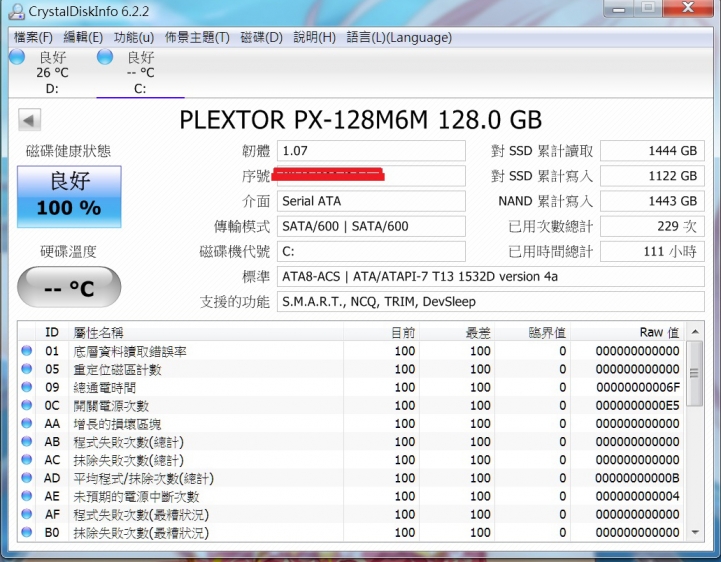Click the total host reads value 1444 GB
The image size is (721, 562).
[x=652, y=151]
